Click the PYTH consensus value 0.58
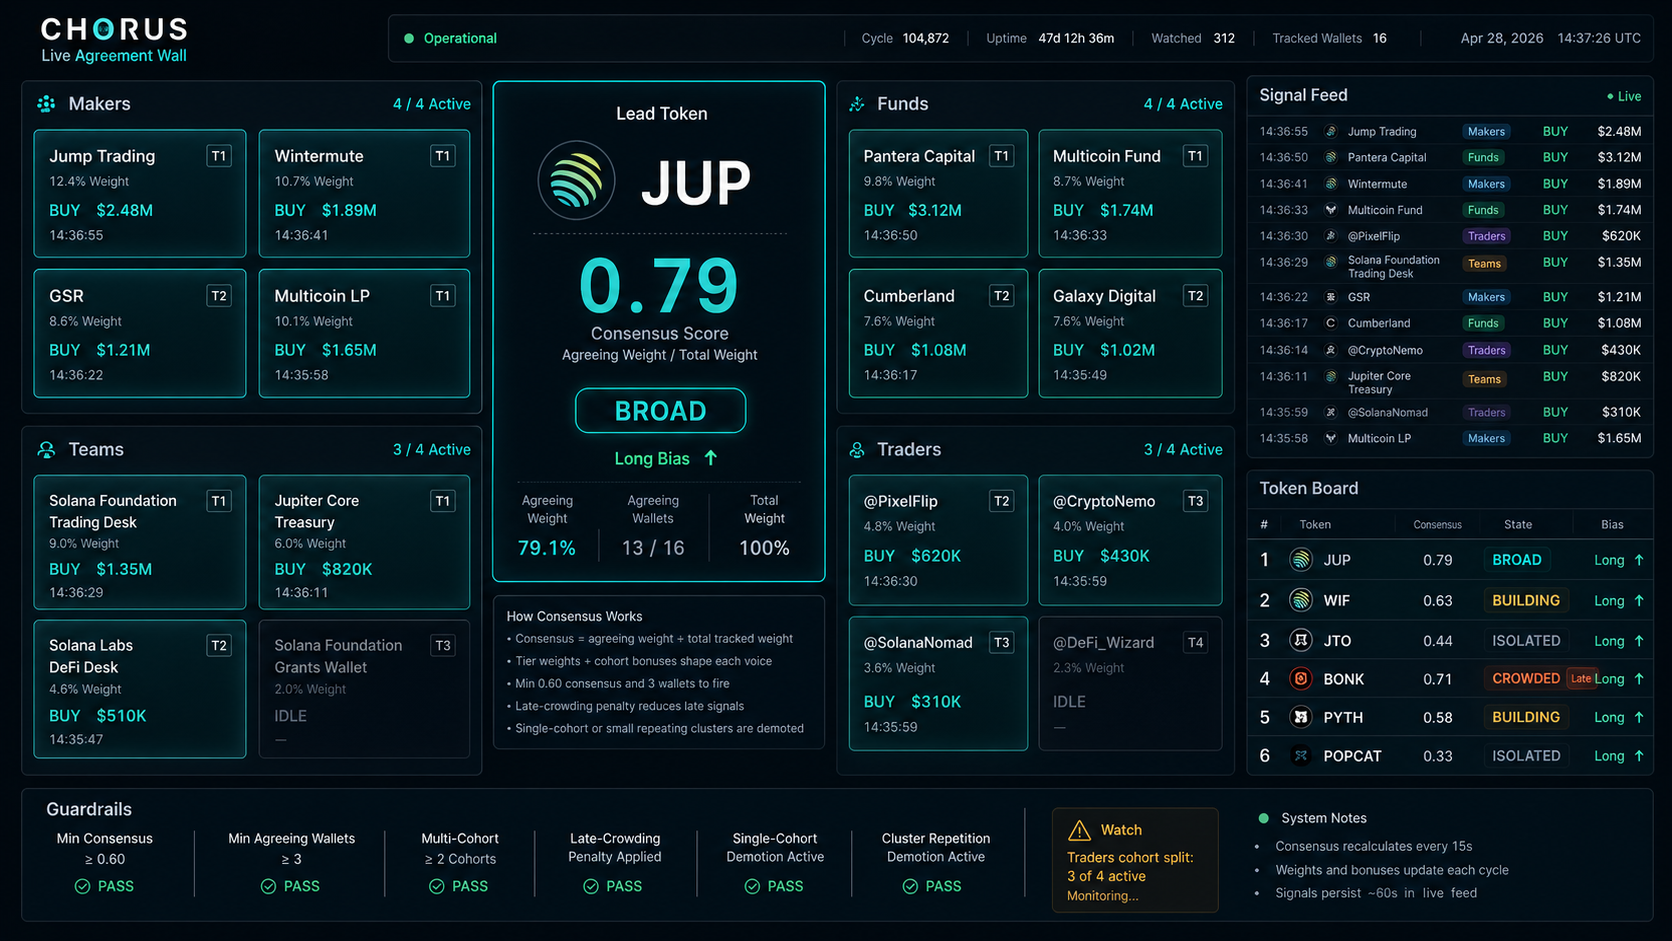 click(x=1438, y=717)
